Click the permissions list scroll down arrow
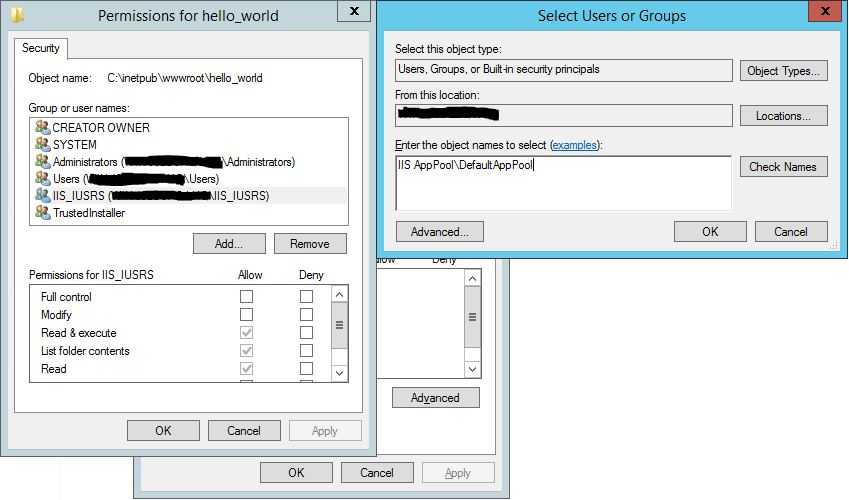Viewport: 849px width, 500px height. (339, 373)
